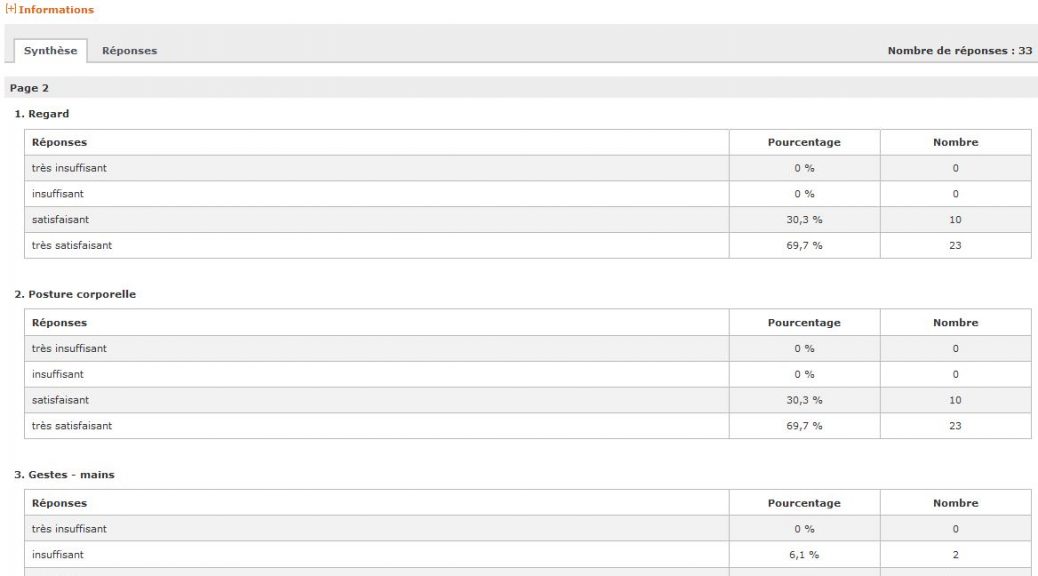Switch to the Synthèse tab

point(50,50)
